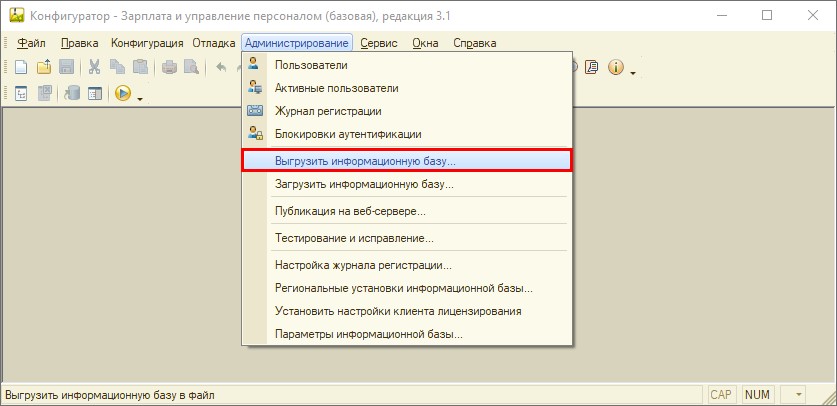This screenshot has width=837, height=406.
Task: Click the CAP indicator in status bar
Action: click(x=721, y=395)
